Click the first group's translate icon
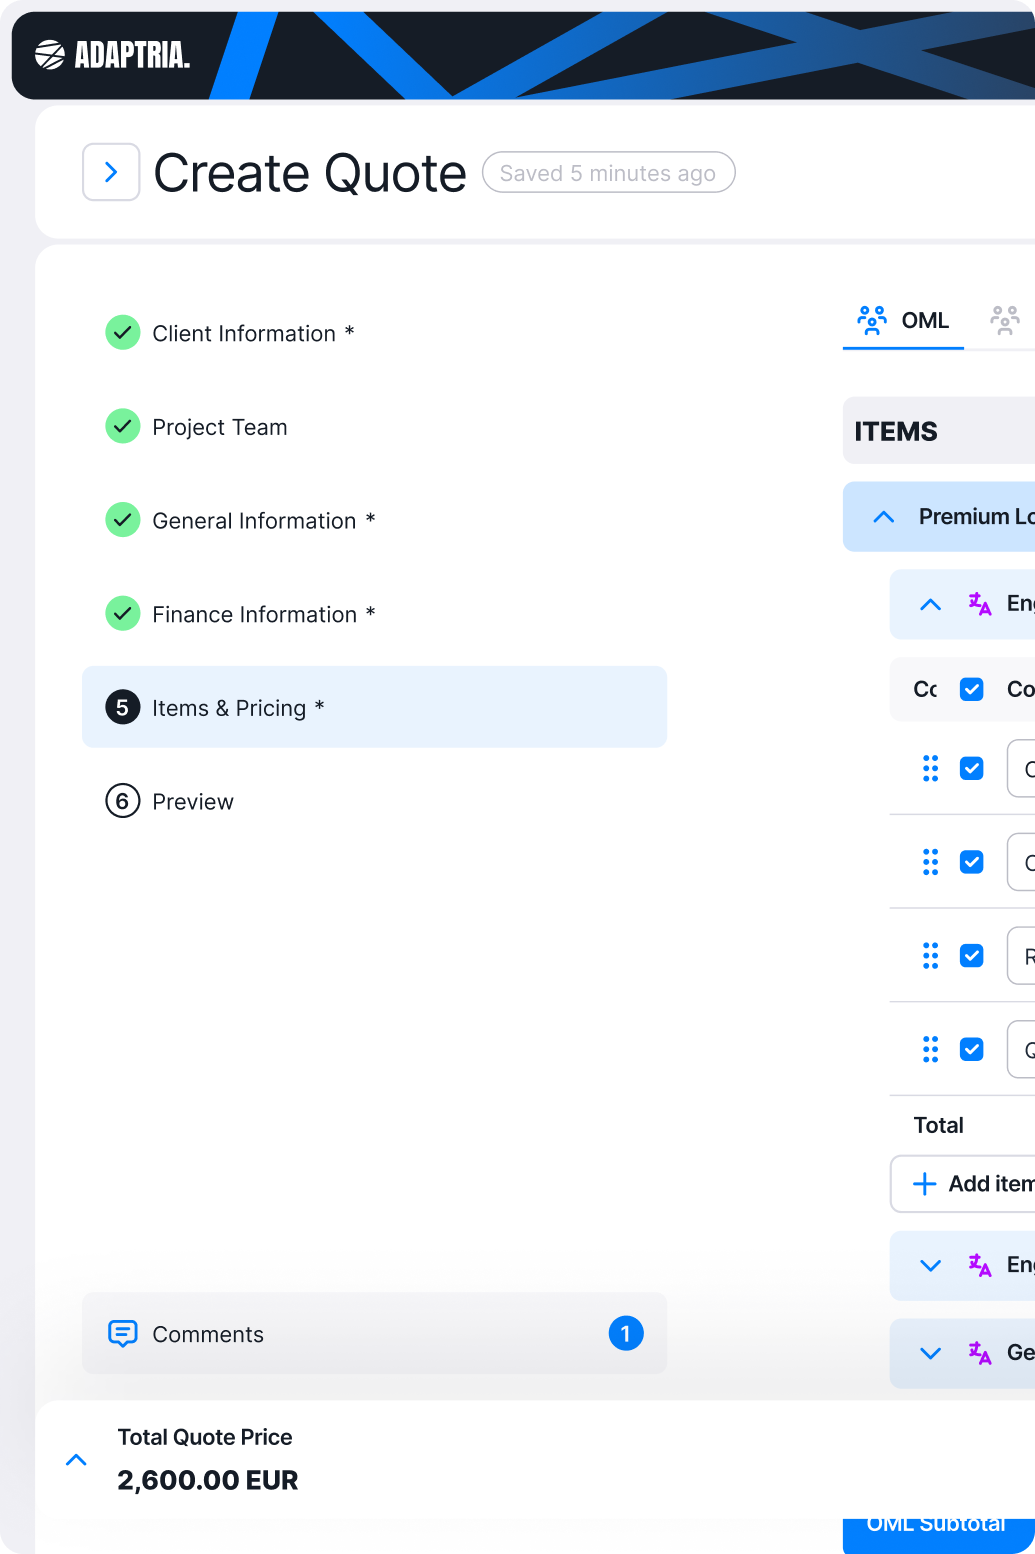1035x1554 pixels. [980, 603]
